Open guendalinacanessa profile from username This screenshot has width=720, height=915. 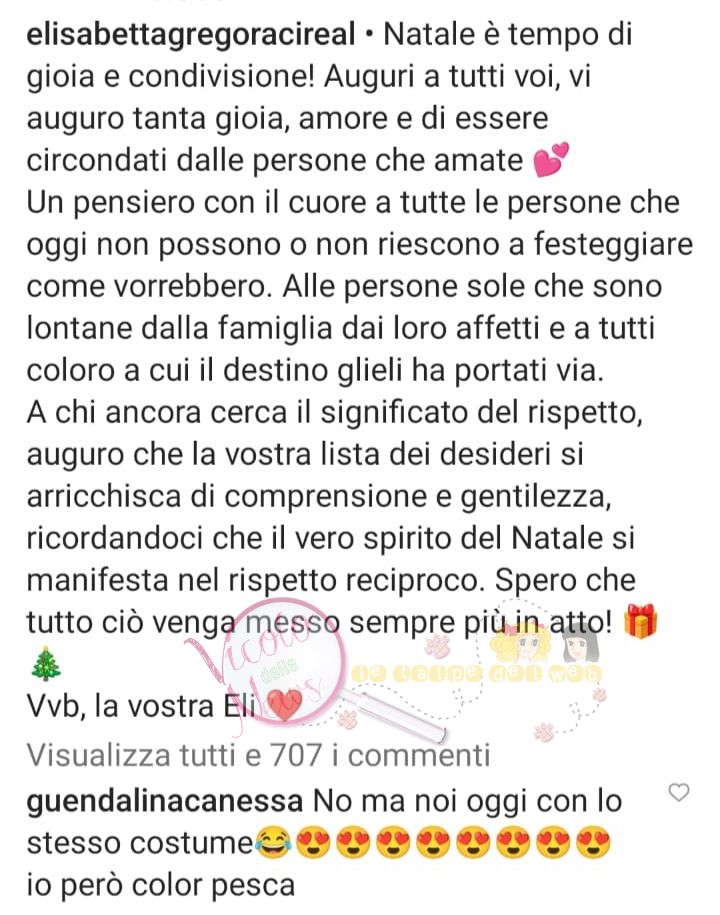click(x=165, y=801)
